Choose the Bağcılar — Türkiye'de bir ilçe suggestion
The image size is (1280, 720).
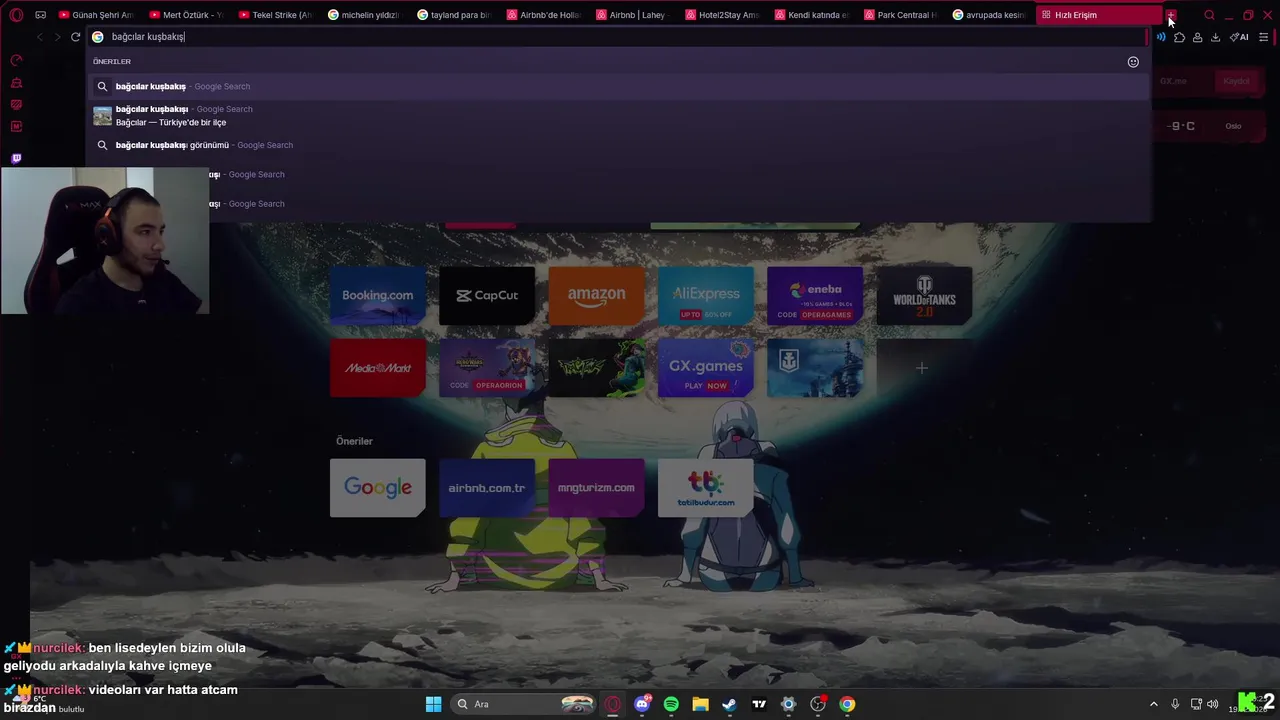pos(618,116)
